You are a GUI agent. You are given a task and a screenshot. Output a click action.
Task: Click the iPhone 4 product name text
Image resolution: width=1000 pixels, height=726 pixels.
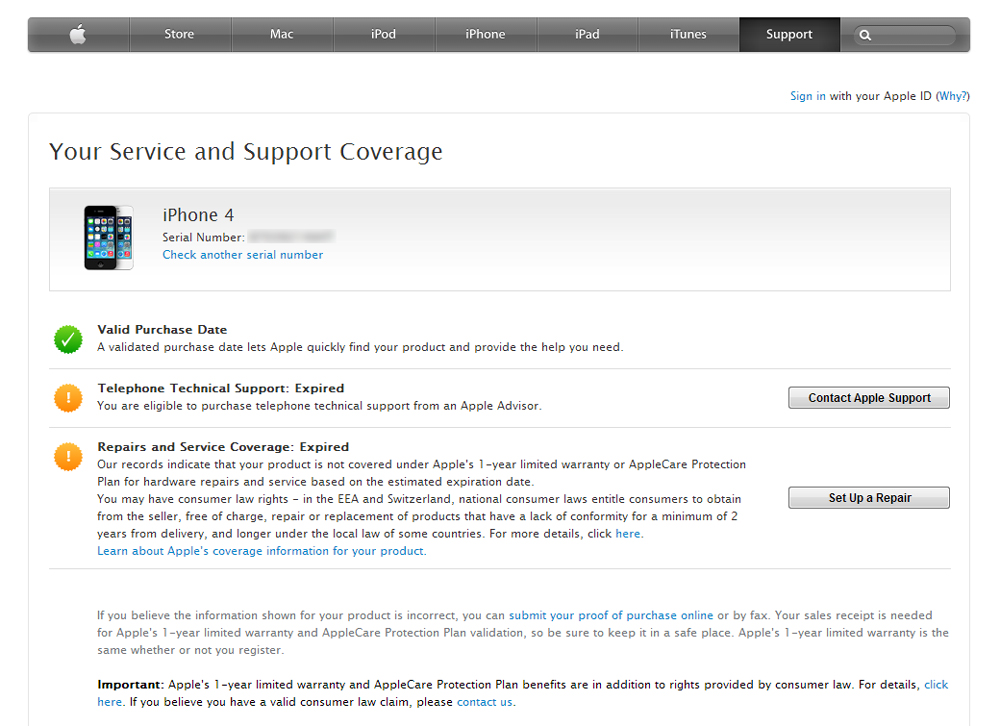pyautogui.click(x=198, y=215)
